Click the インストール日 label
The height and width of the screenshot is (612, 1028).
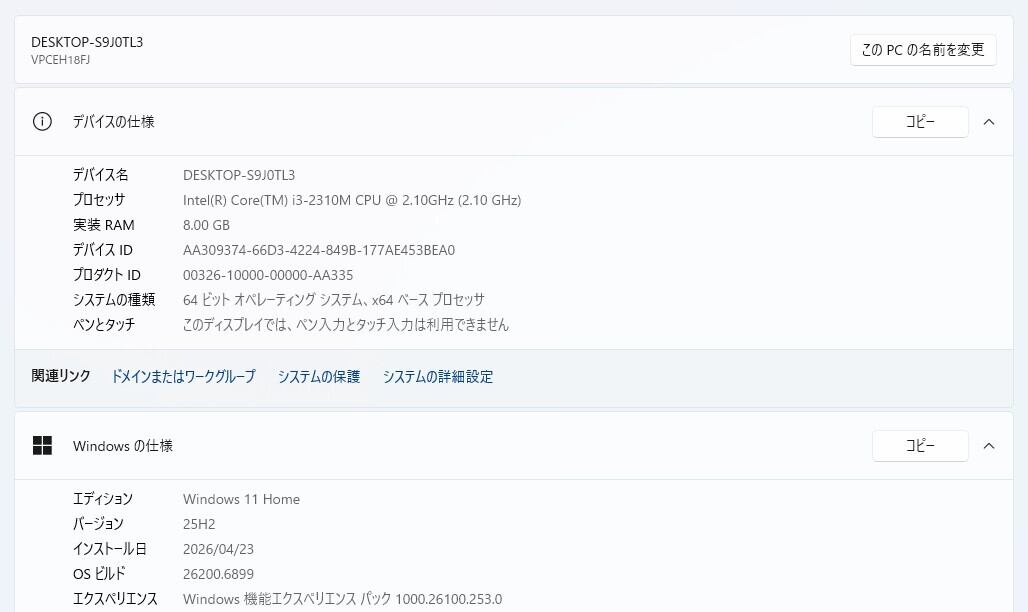coord(109,549)
